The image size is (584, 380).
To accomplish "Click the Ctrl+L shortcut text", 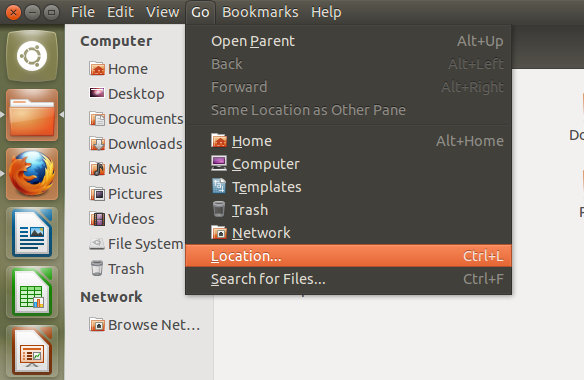I will 483,256.
